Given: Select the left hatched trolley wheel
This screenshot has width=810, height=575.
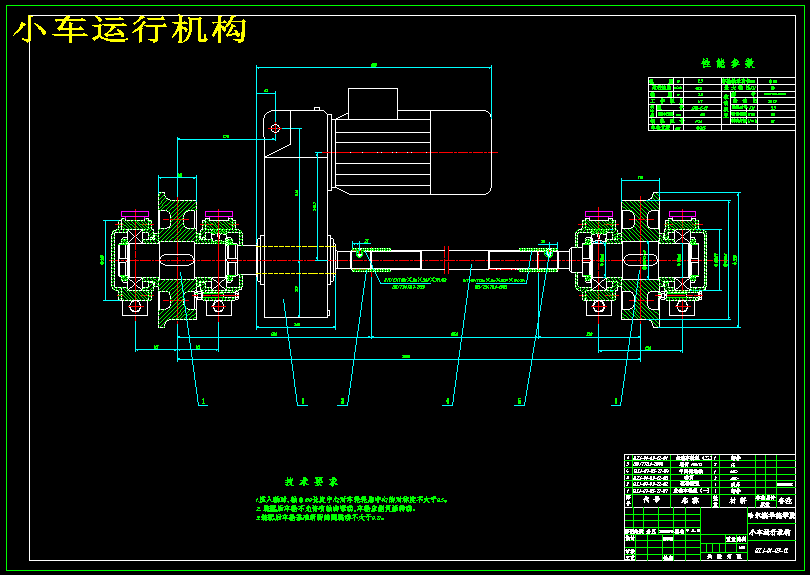Looking at the screenshot, I should [x=177, y=259].
